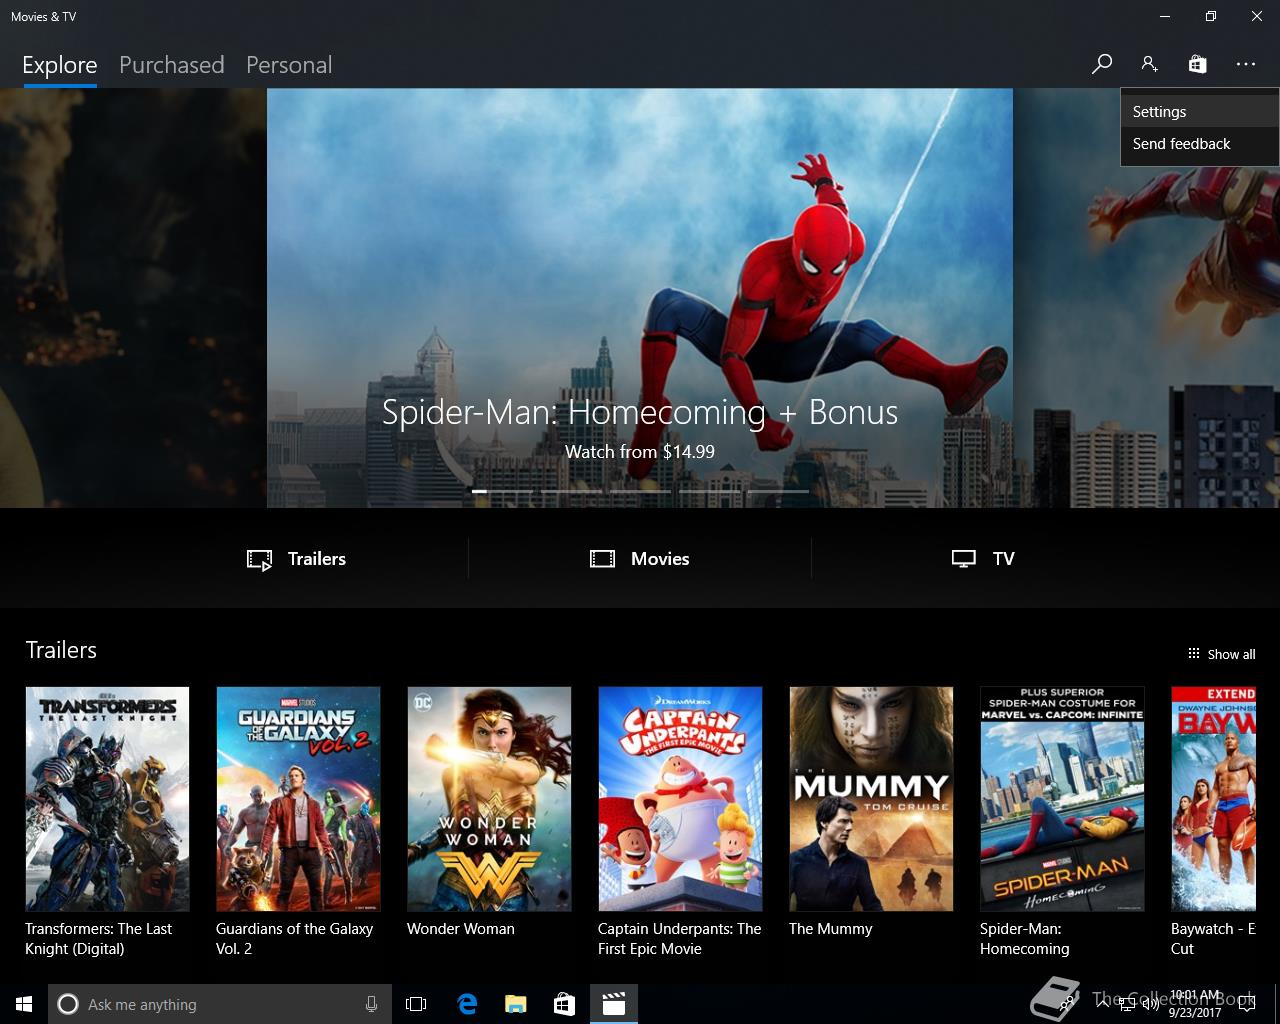Open the Windows Start menu

(24, 1004)
